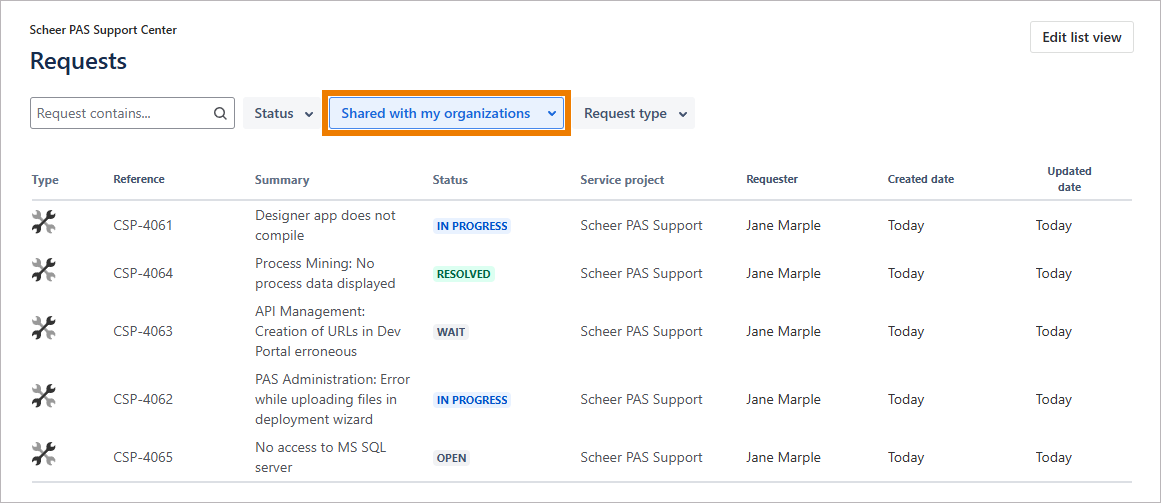Screen dimensions: 1161x503
Task: Open request reference CSP-4064
Action: (143, 274)
